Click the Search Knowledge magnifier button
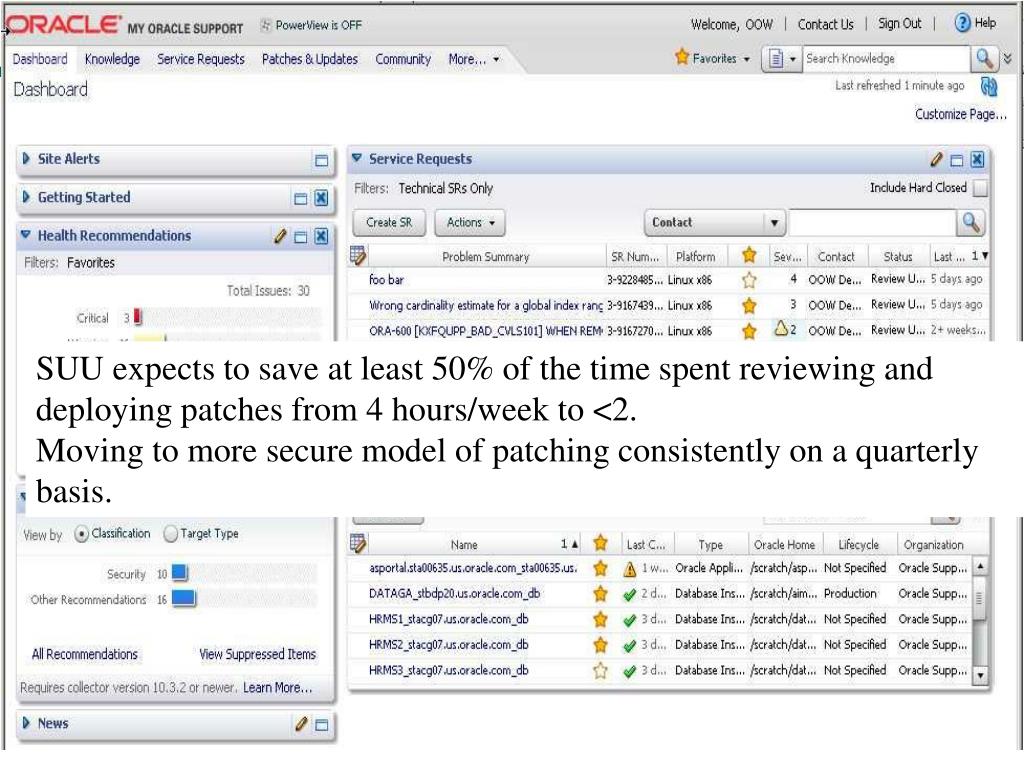1024x768 pixels. click(984, 59)
